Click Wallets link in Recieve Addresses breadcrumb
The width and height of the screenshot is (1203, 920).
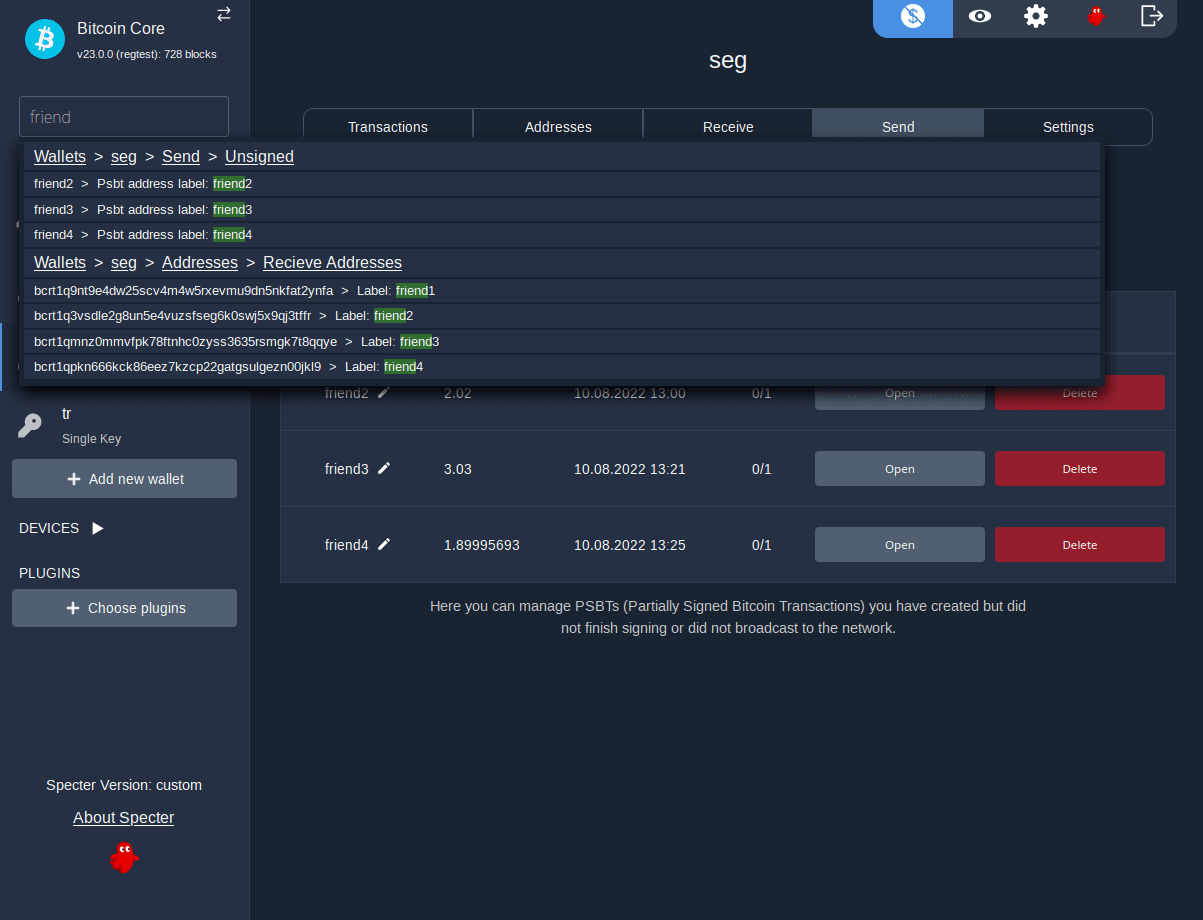[x=60, y=263]
